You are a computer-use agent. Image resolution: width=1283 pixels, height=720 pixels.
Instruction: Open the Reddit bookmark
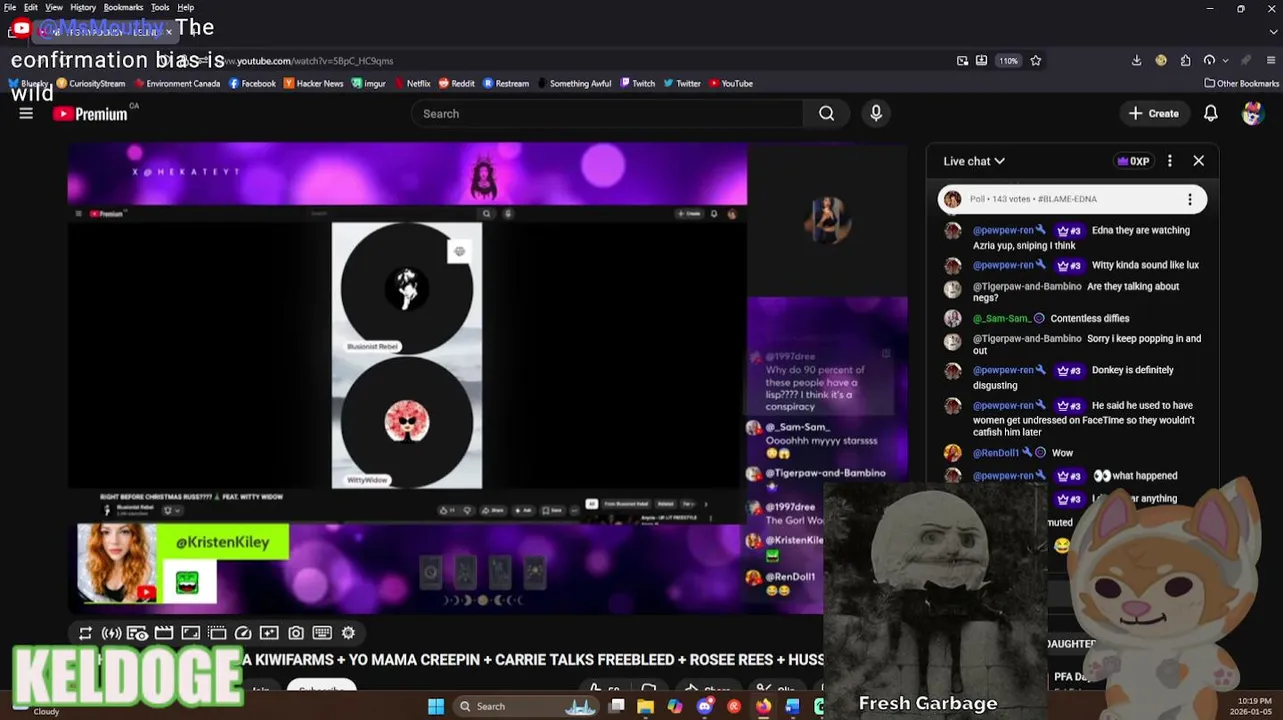pyautogui.click(x=456, y=84)
